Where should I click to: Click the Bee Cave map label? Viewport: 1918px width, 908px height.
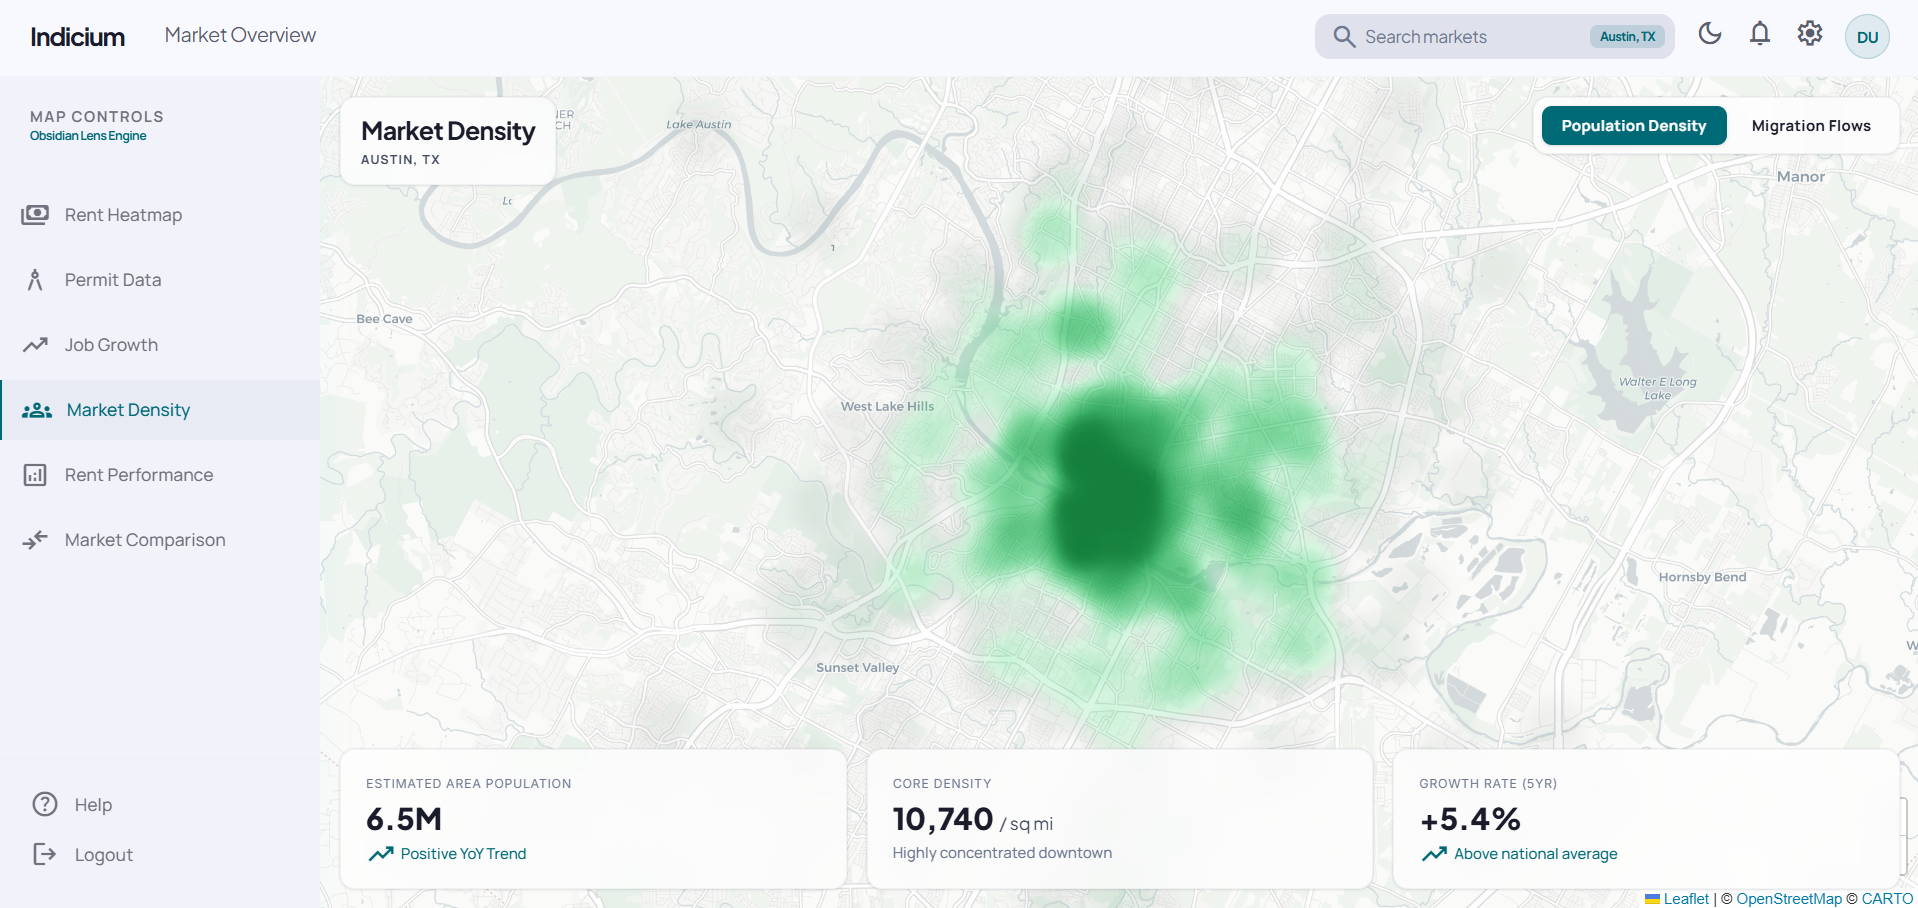[384, 319]
